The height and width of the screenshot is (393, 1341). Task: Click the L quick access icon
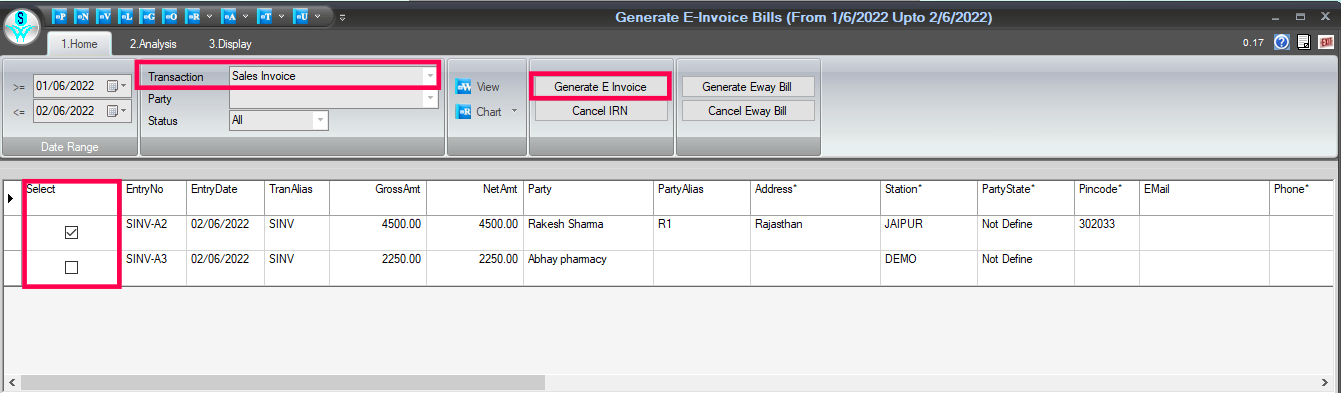(x=125, y=16)
